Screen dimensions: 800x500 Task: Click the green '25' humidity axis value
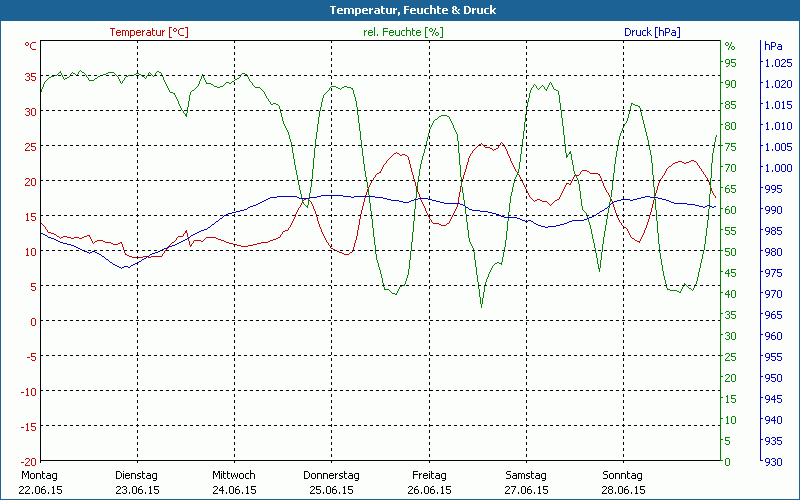731,357
